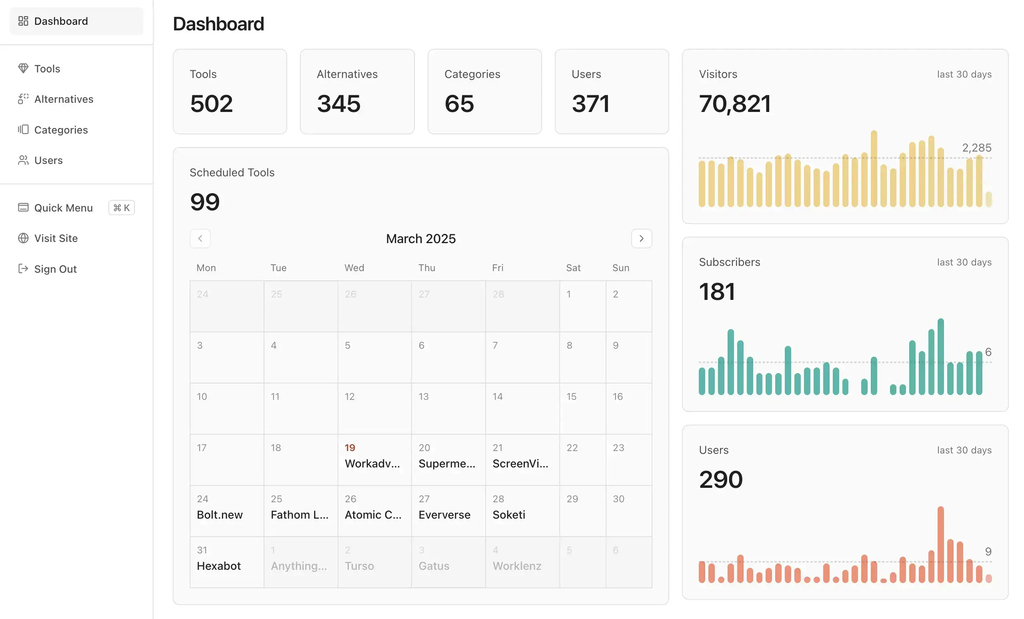Select the Categories columns icon

pyautogui.click(x=23, y=129)
